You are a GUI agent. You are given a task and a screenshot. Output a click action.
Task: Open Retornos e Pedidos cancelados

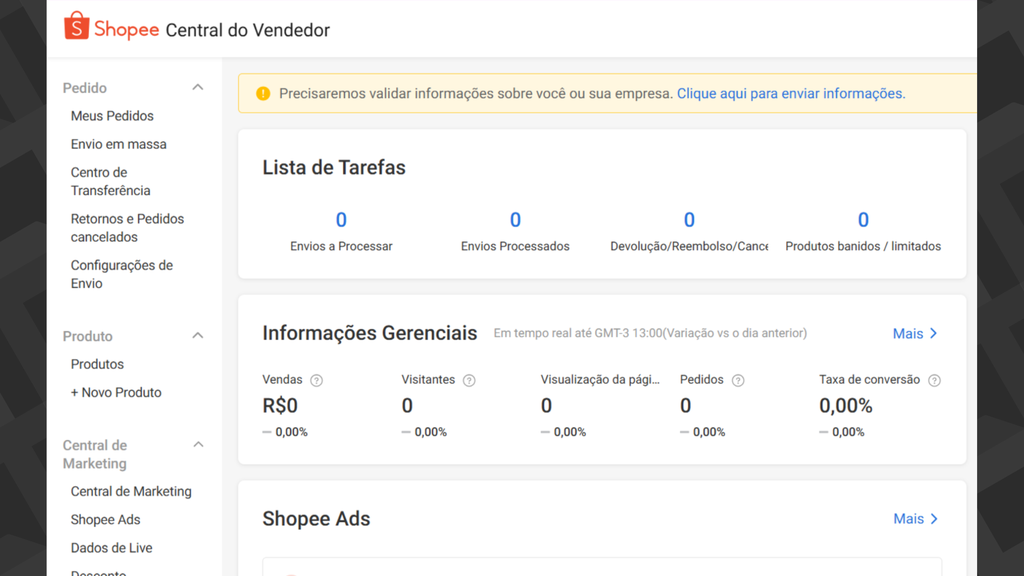[x=127, y=228]
